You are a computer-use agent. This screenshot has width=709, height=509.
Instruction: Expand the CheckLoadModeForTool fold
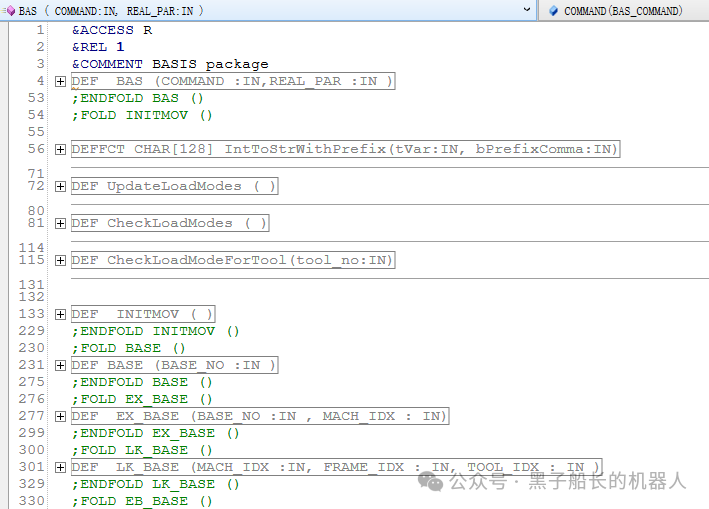click(x=61, y=260)
